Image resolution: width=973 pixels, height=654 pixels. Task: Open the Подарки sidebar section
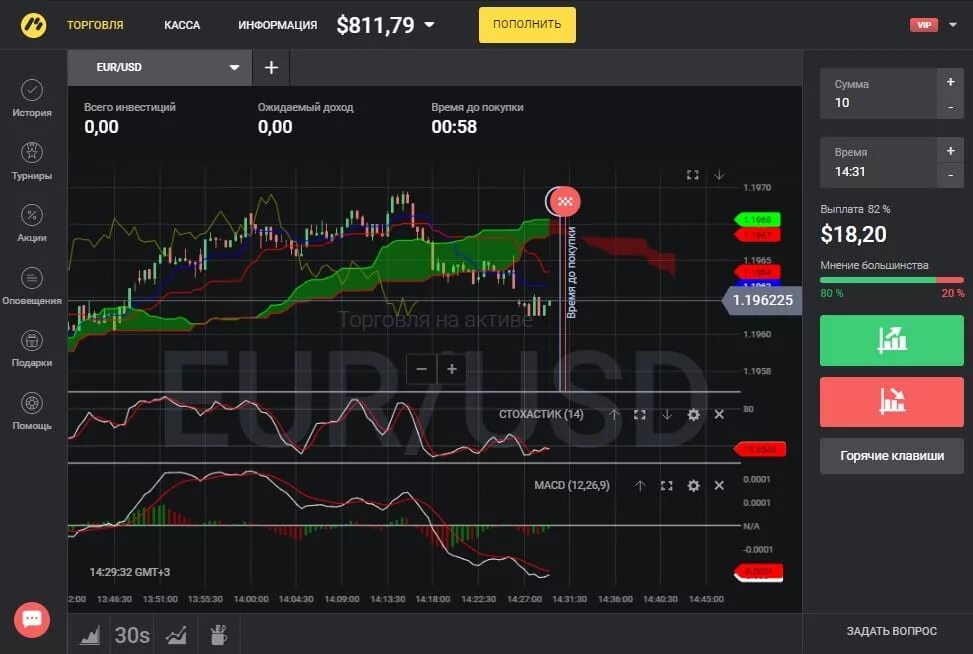coord(32,346)
